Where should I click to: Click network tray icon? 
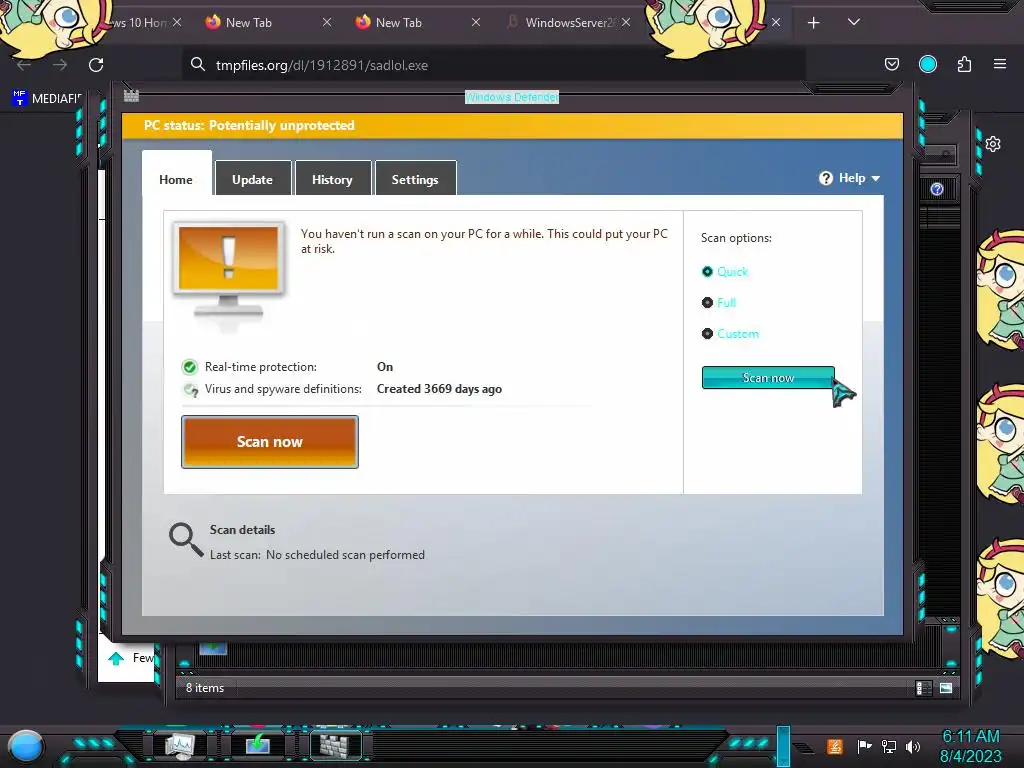(x=889, y=746)
